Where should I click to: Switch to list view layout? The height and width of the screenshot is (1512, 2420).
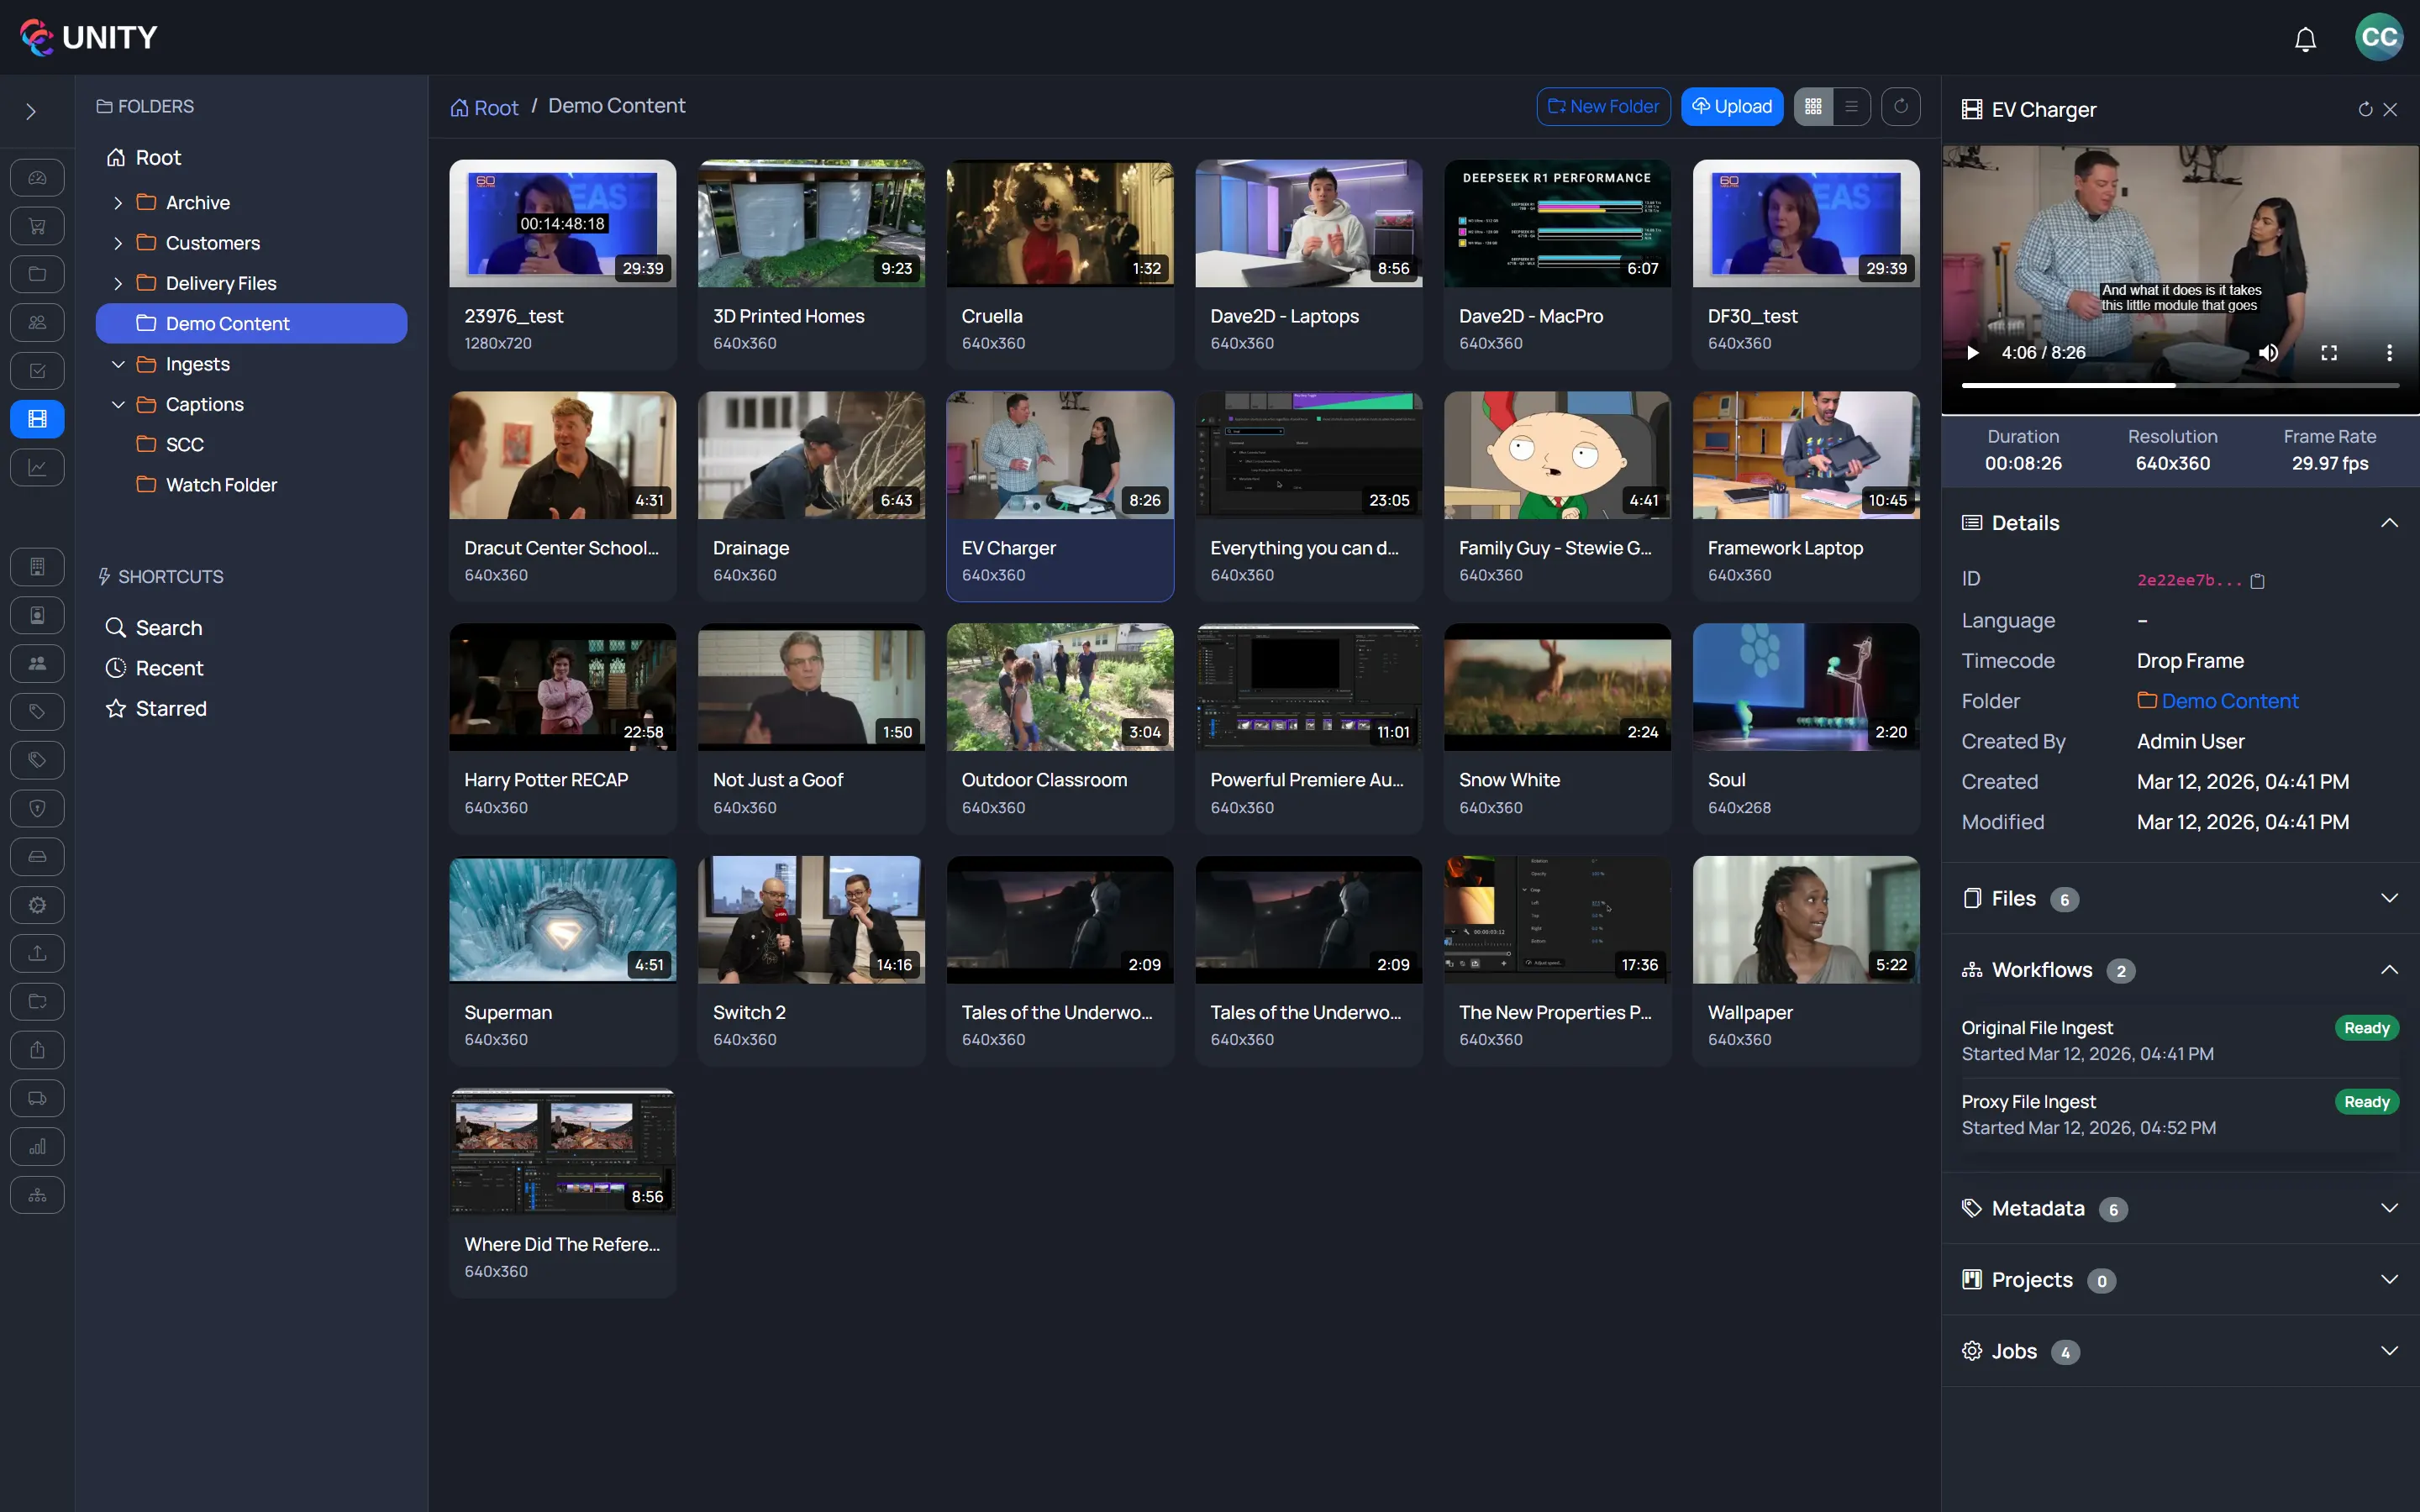click(1851, 106)
